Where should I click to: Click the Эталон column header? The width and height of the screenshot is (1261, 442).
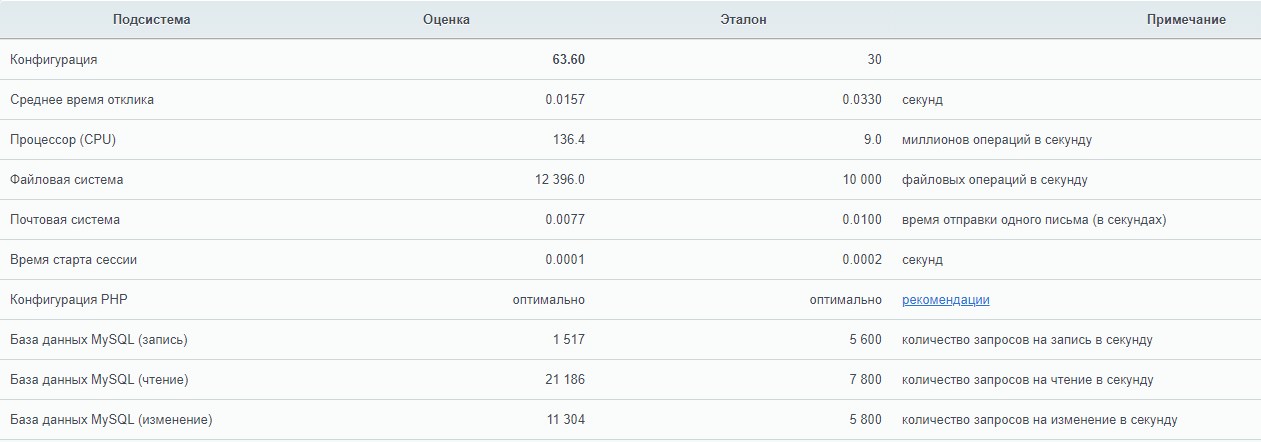click(x=743, y=20)
